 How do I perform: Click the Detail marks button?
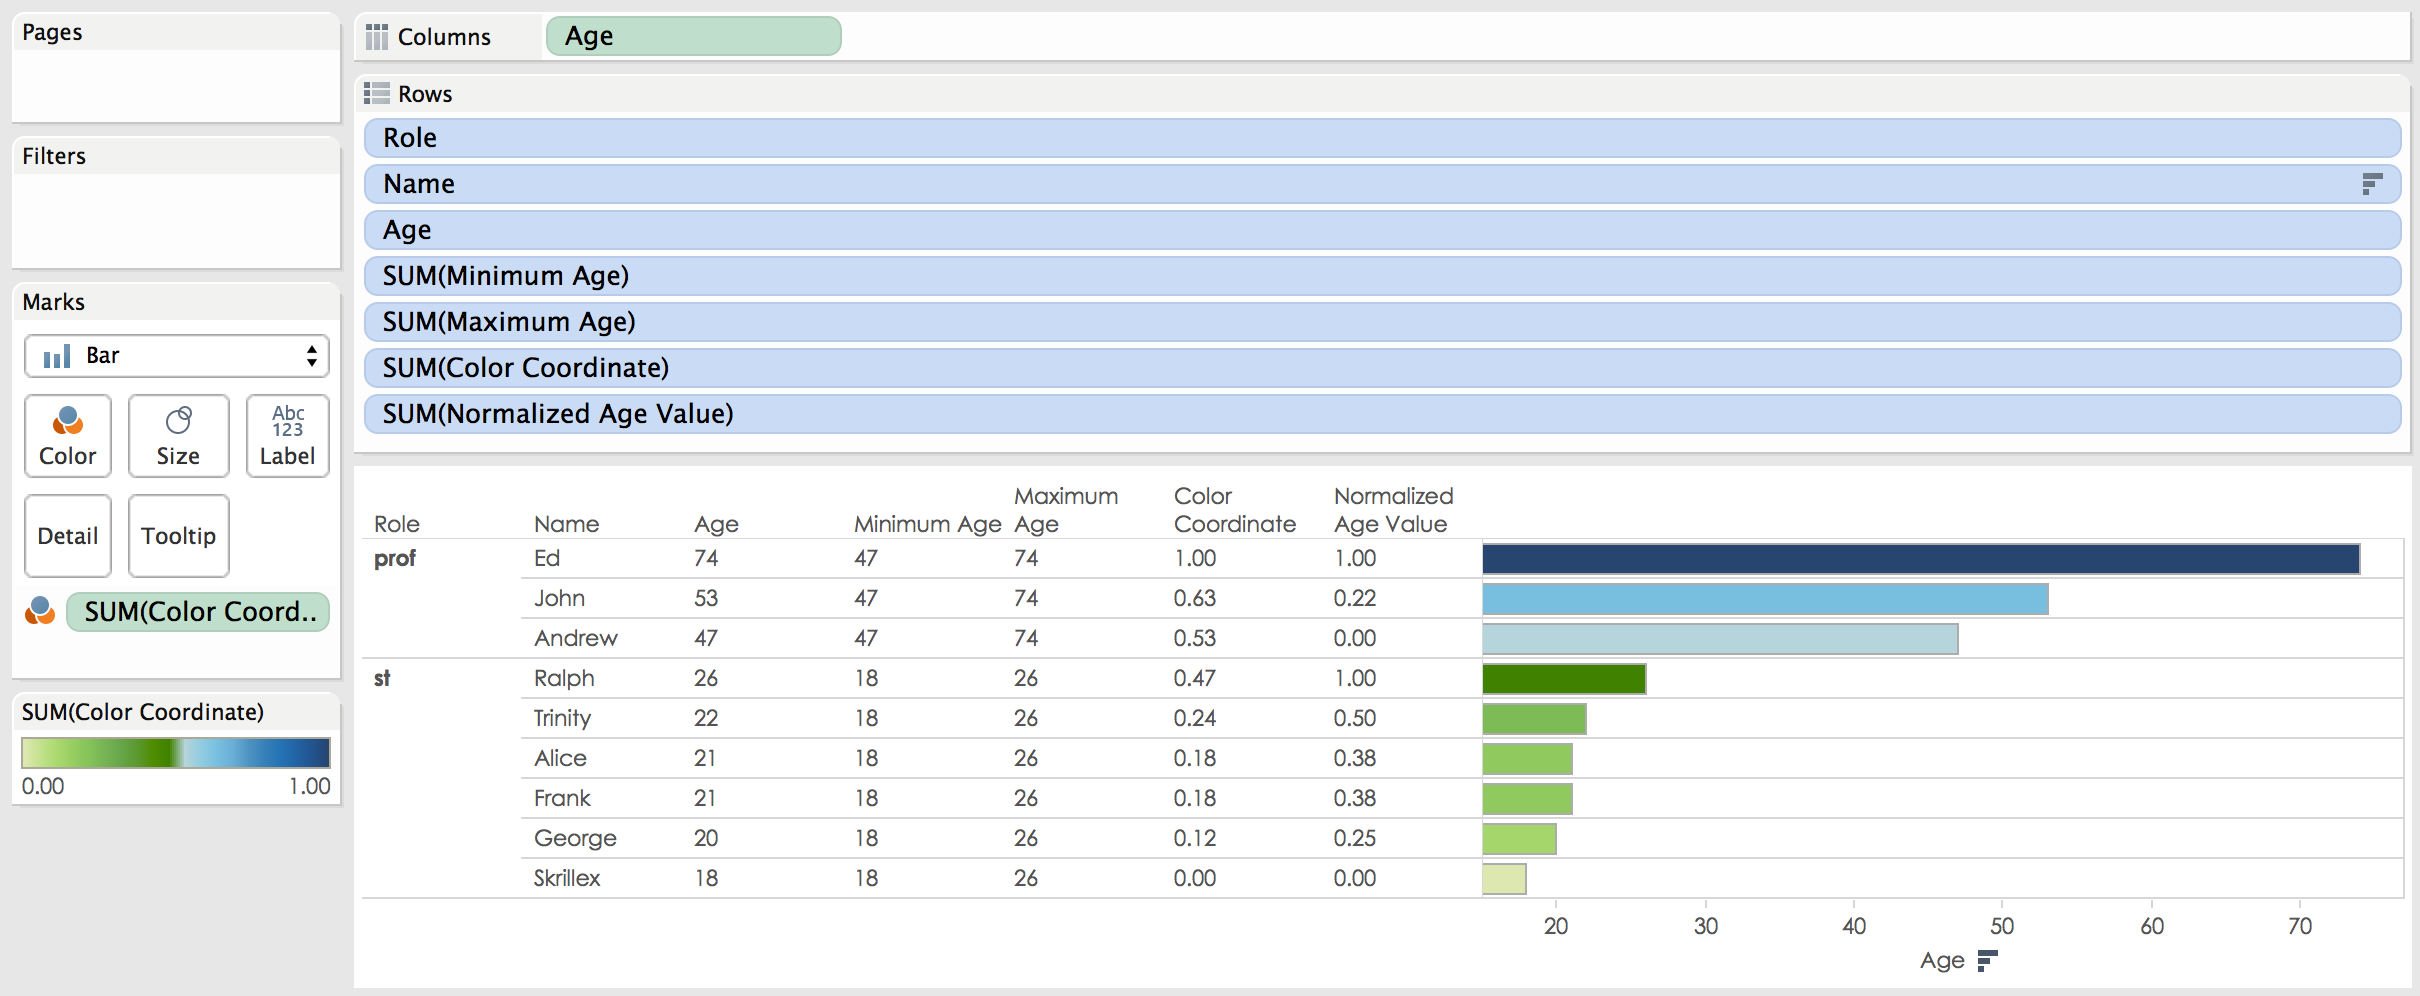click(68, 536)
